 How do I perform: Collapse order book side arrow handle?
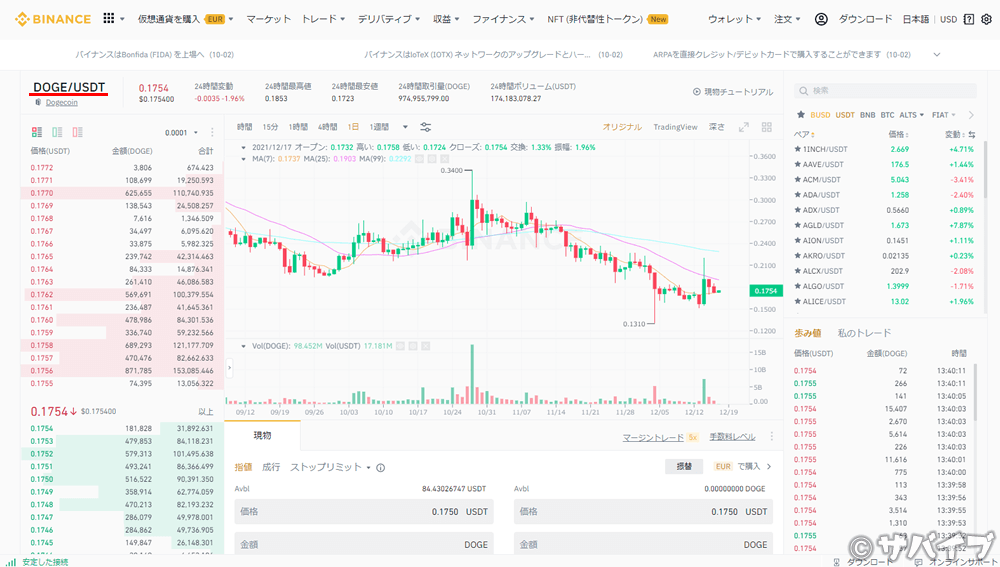[229, 367]
